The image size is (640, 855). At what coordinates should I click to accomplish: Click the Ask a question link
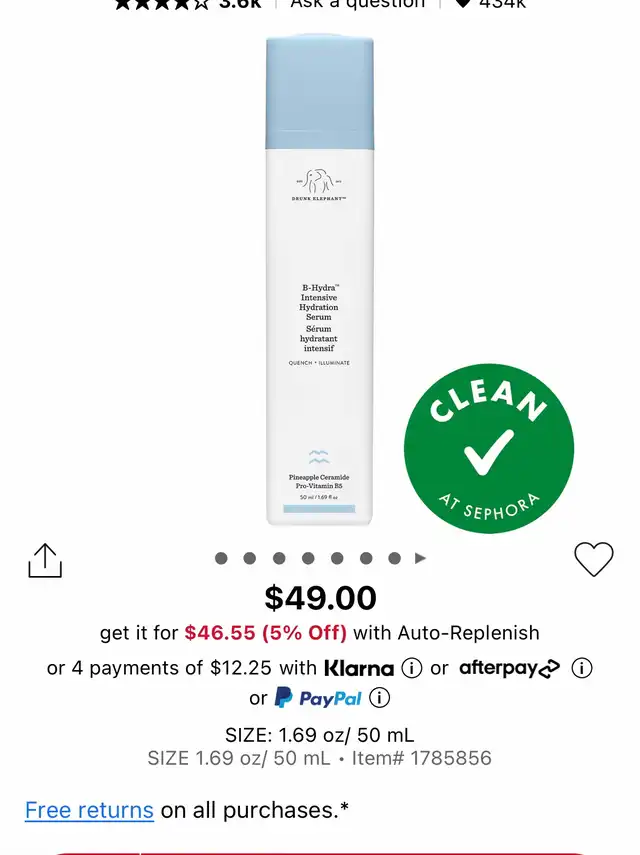pyautogui.click(x=358, y=4)
